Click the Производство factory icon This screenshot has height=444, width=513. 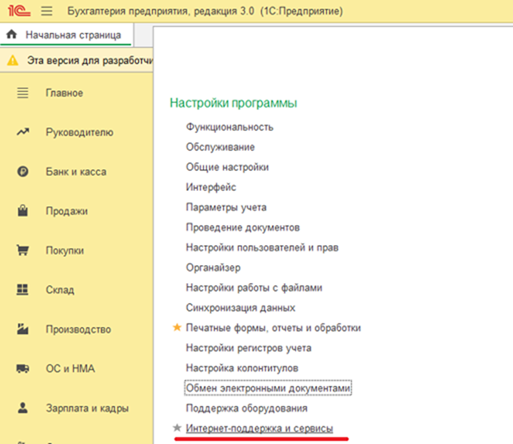click(23, 329)
